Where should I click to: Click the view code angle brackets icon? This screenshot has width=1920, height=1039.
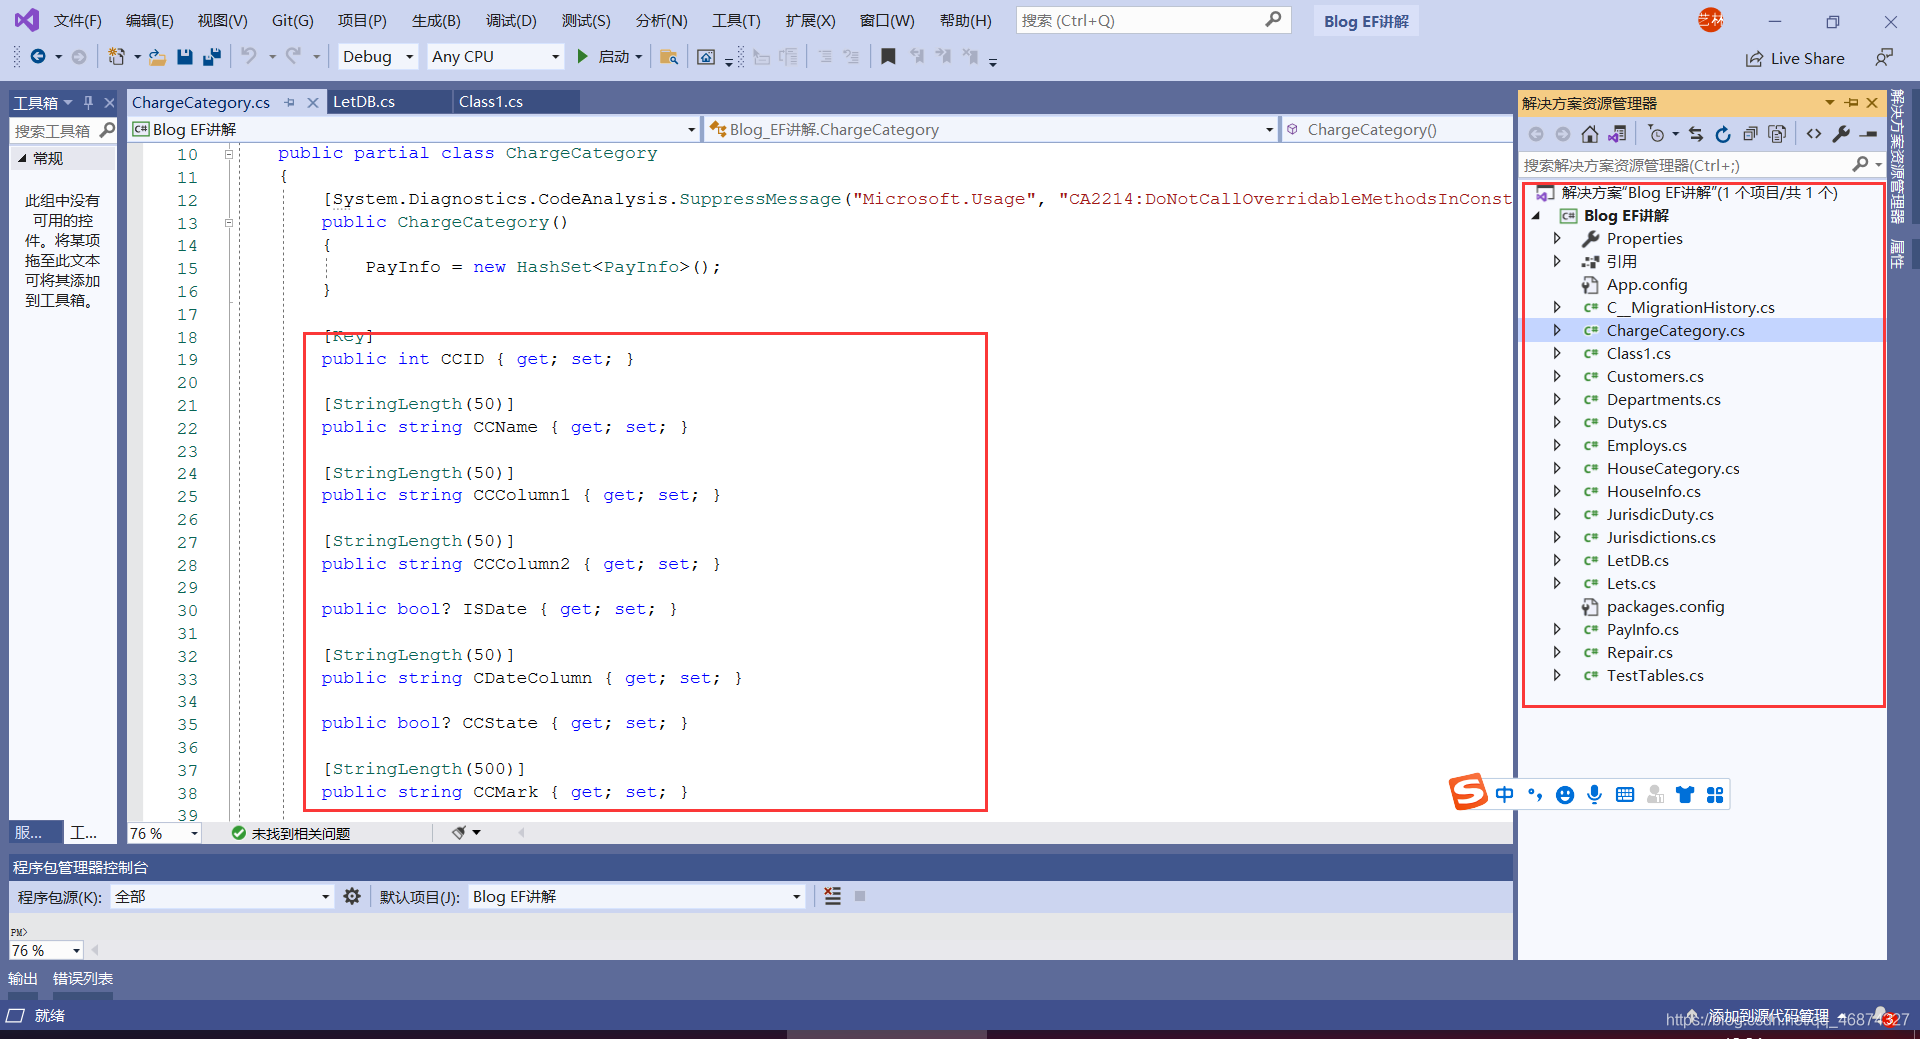[1814, 134]
